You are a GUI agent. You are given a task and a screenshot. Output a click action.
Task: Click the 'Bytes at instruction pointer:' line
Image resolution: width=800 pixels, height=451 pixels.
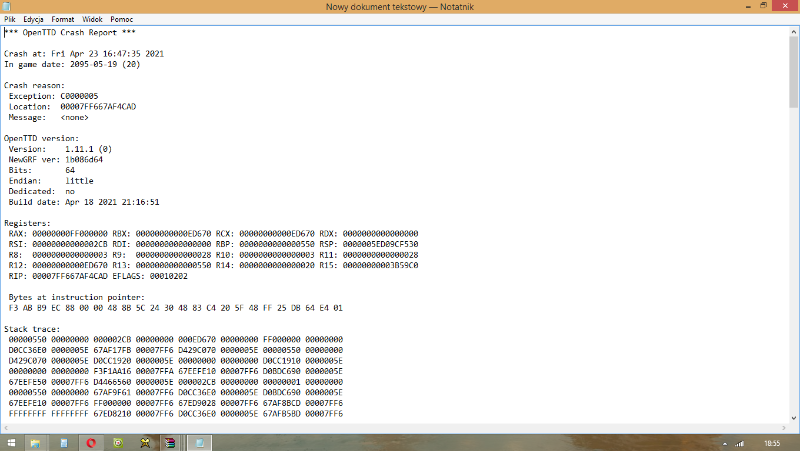click(x=77, y=297)
